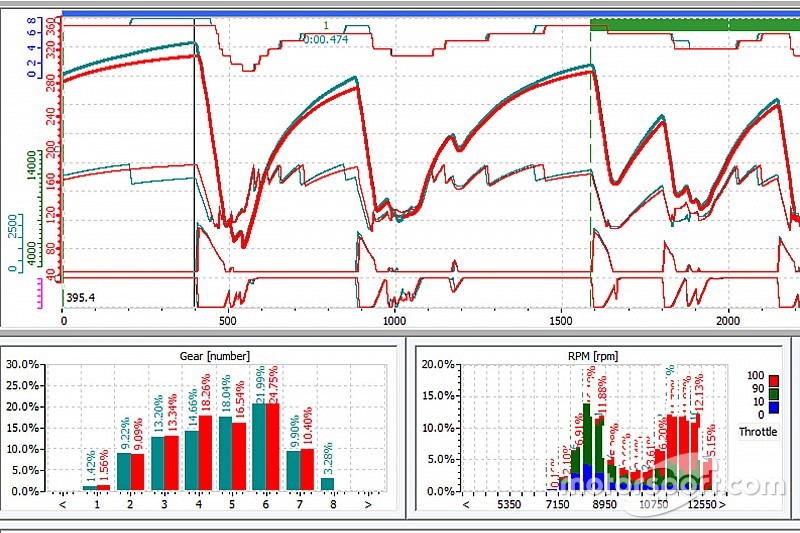Click the green 14000 RPM axis label
Image resolution: width=800 pixels, height=533 pixels.
32,165
